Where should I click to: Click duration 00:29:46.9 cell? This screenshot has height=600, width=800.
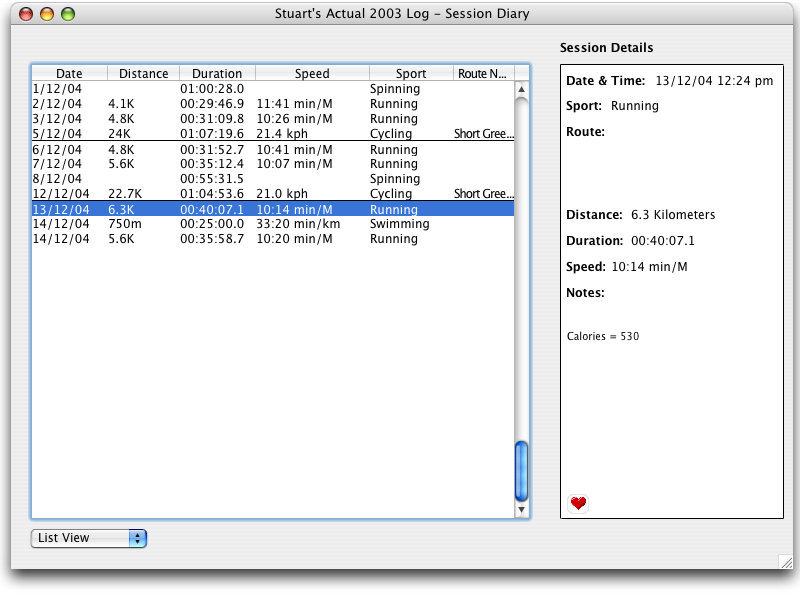[x=212, y=104]
